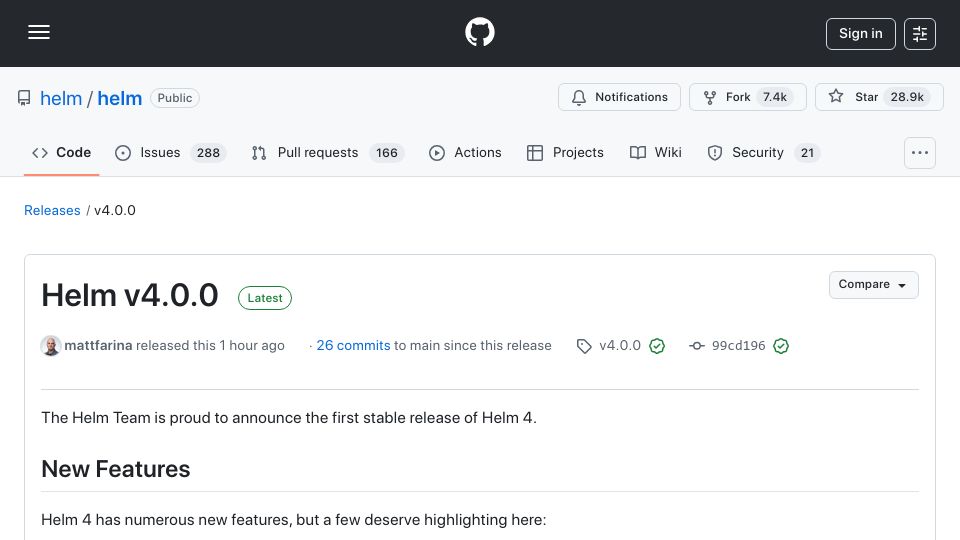Open the helm owner link

click(x=61, y=98)
